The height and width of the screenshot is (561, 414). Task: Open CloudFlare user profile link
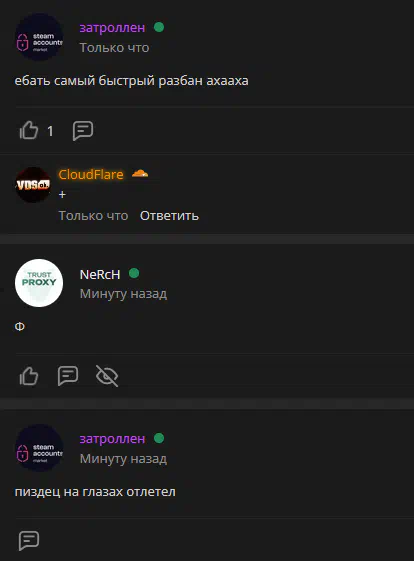pos(91,175)
